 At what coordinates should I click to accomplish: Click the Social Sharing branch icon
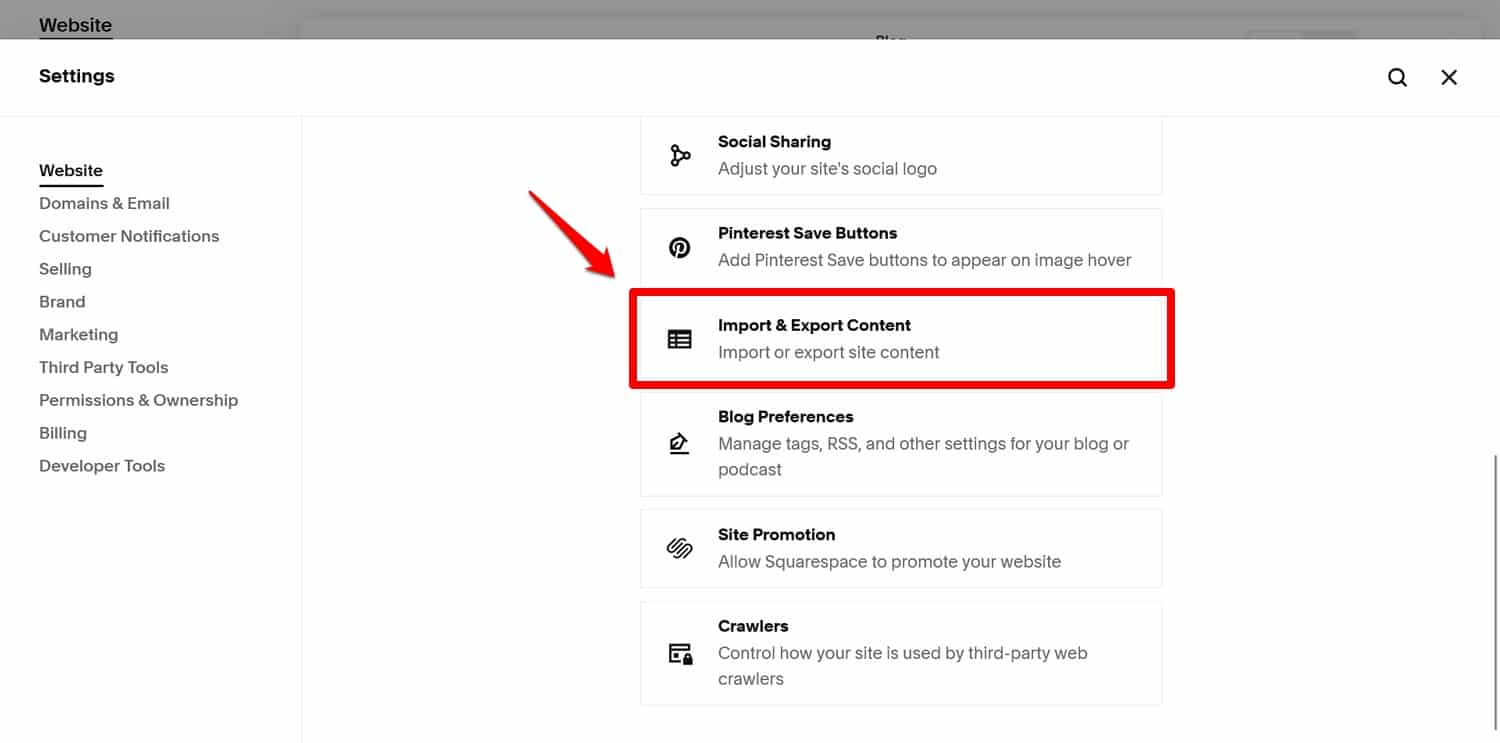(x=680, y=155)
